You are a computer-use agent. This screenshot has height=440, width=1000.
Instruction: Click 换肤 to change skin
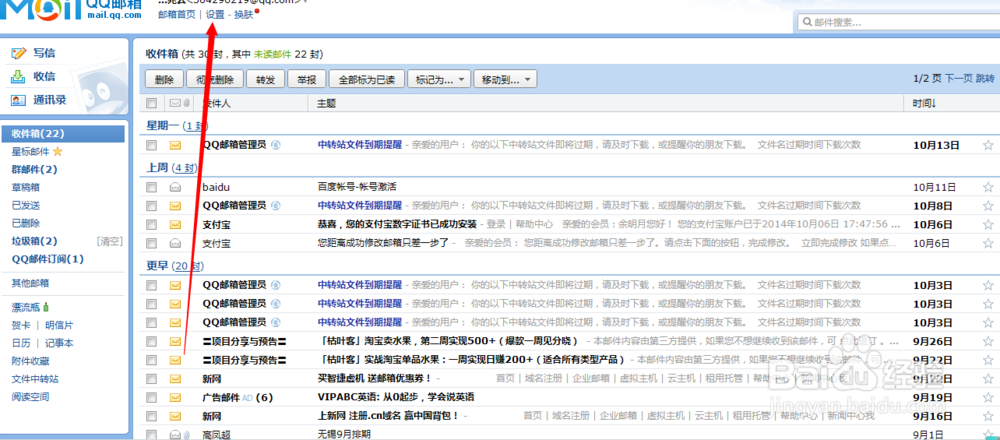[x=244, y=14]
